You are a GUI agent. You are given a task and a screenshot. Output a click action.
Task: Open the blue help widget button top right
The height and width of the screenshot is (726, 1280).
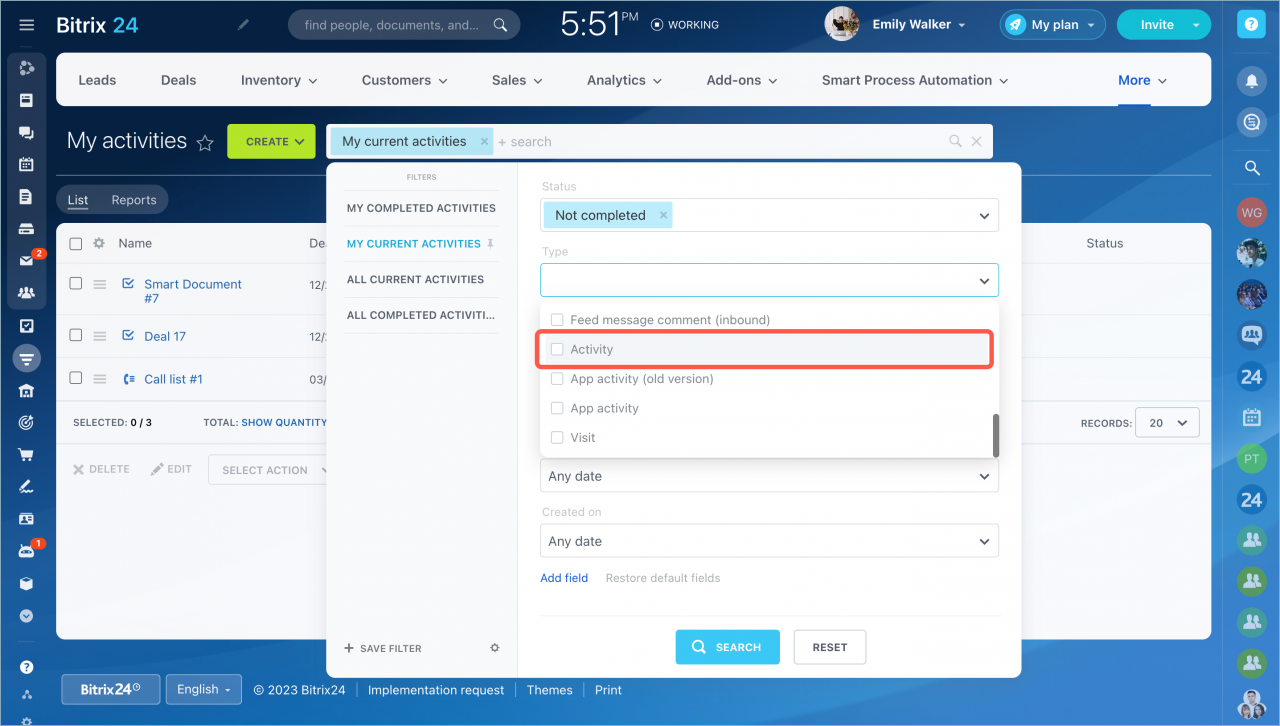pos(1251,25)
